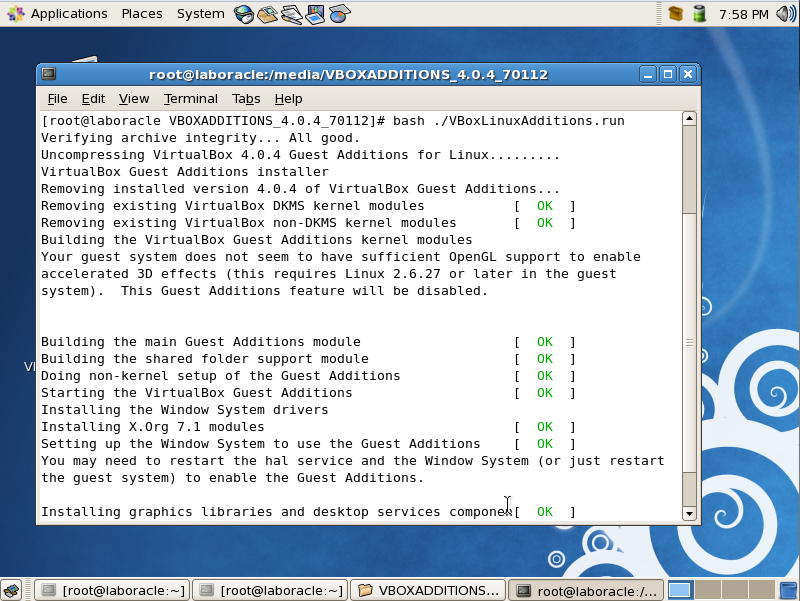Click OK status on the DKMS kernel modules row
The height and width of the screenshot is (601, 800).
click(x=544, y=206)
